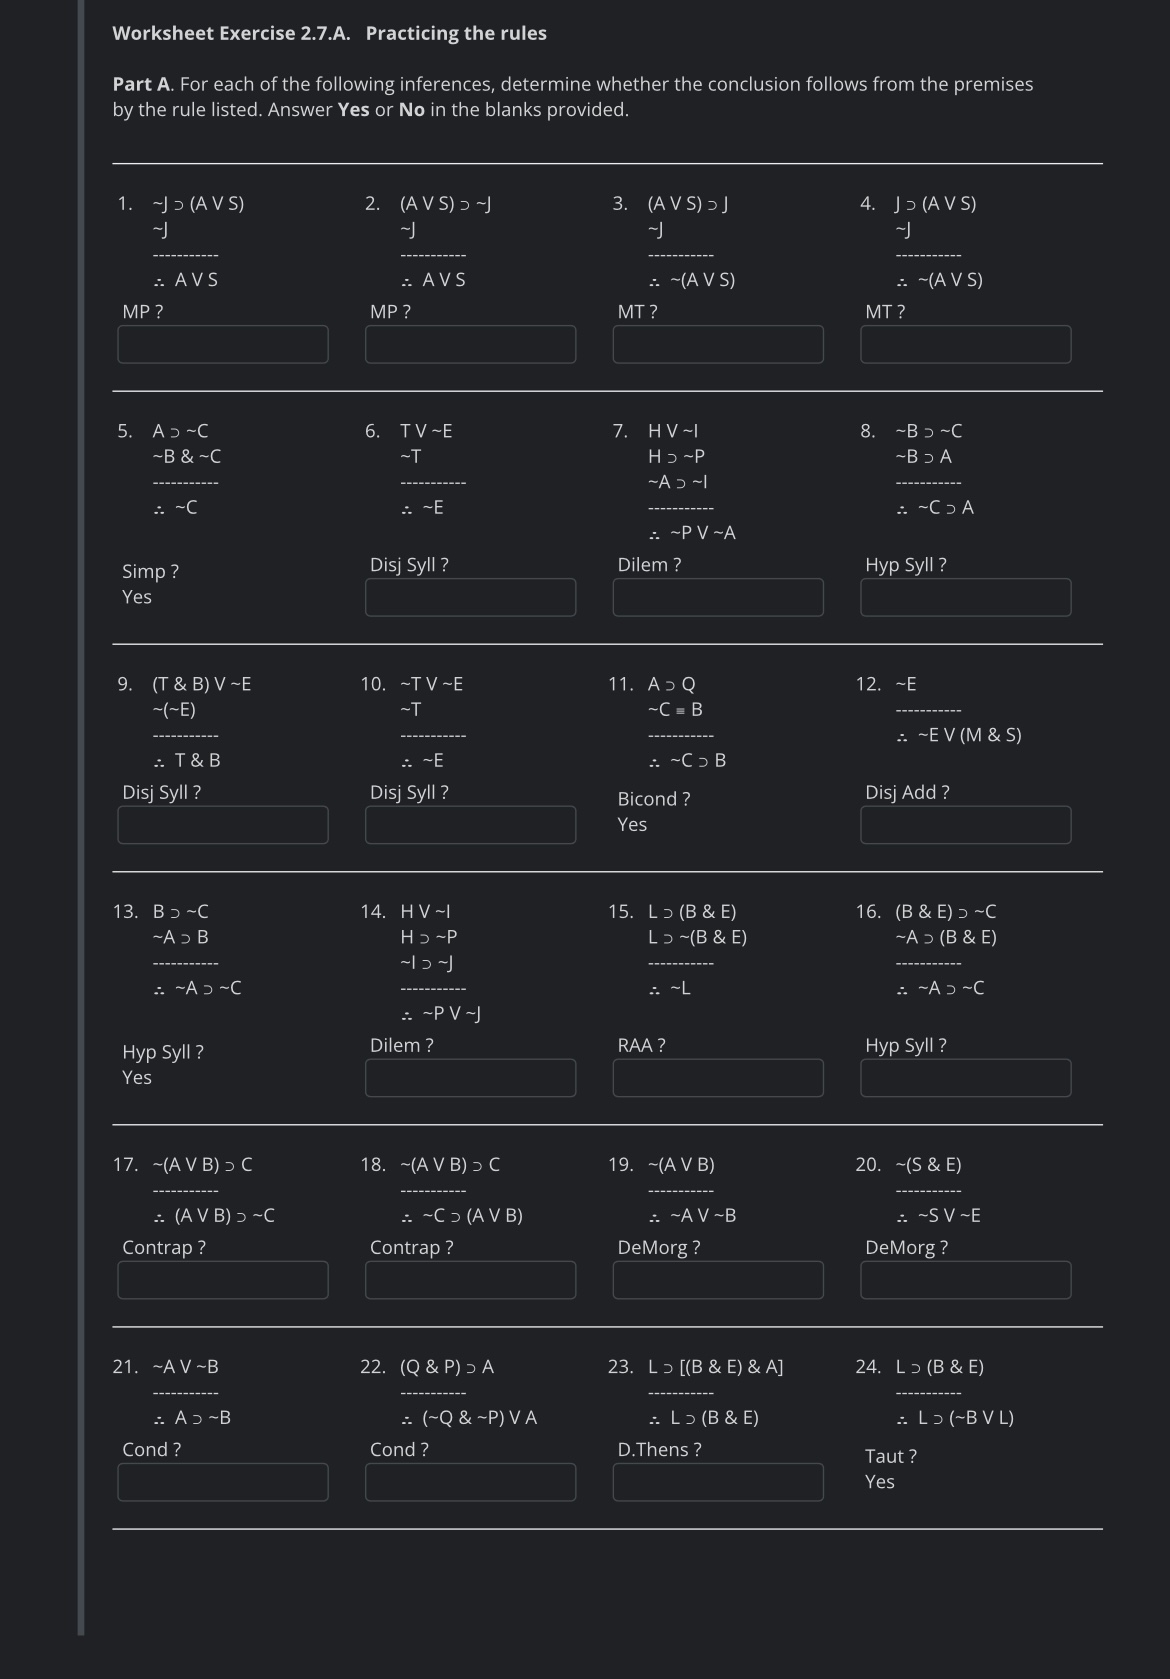Viewport: 1170px width, 1679px height.
Task: Click the DeMorg answer blank for problem 19
Action: [717, 1279]
